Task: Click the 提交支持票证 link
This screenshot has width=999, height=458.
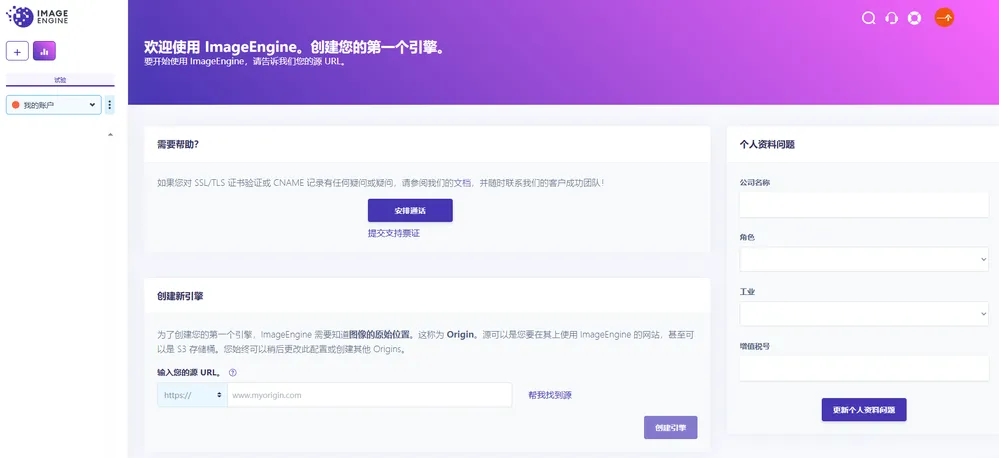Action: point(393,233)
